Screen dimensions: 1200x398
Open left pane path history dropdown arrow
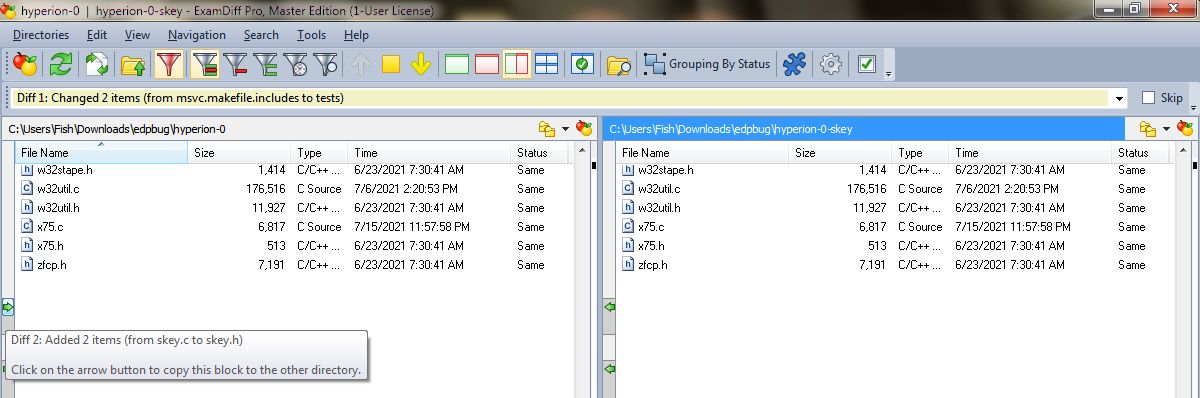[565, 129]
